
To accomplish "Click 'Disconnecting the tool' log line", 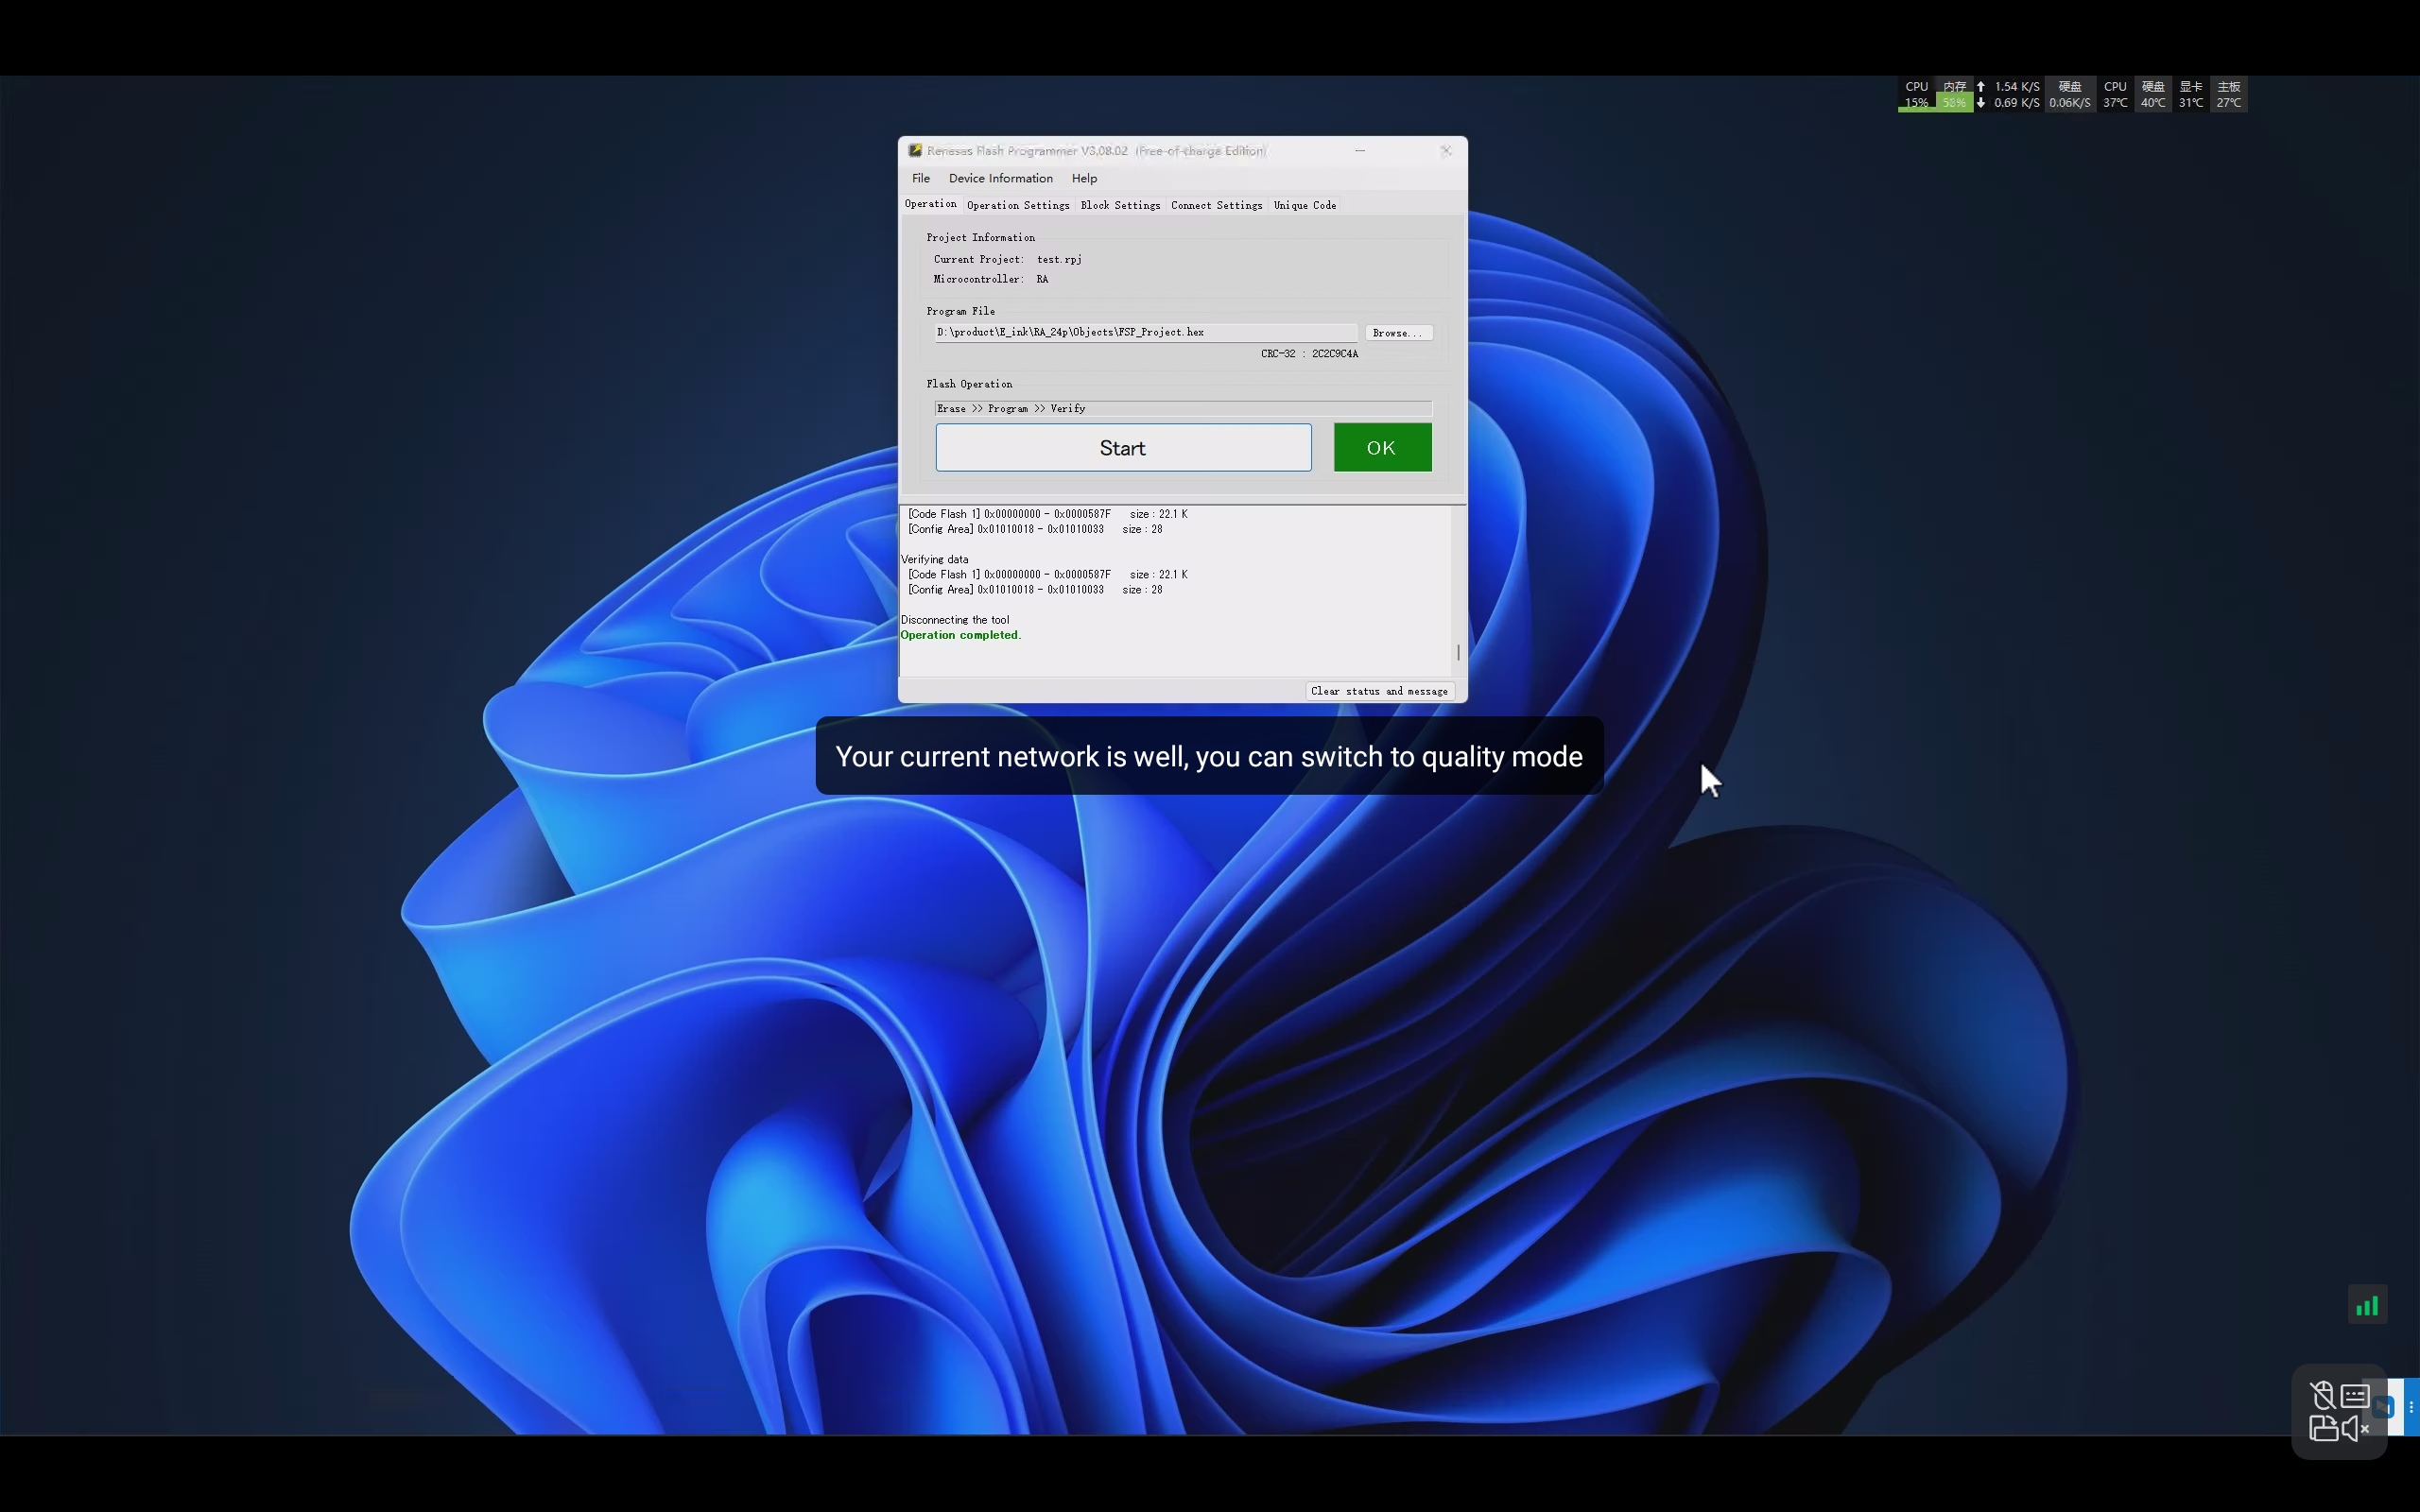I will click(955, 620).
